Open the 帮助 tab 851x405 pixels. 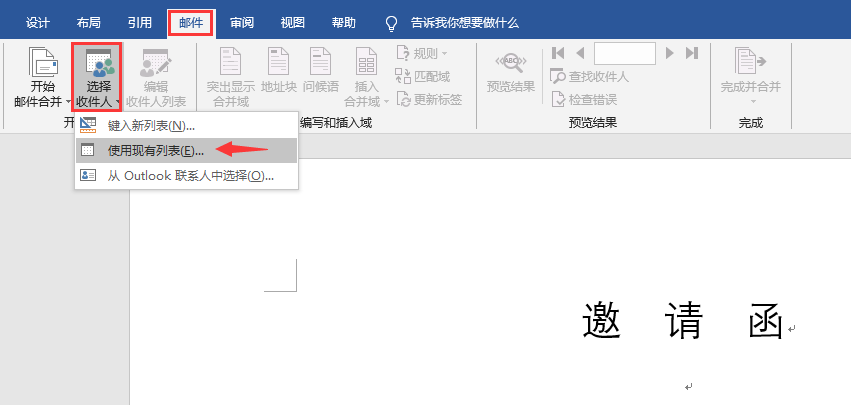point(344,23)
